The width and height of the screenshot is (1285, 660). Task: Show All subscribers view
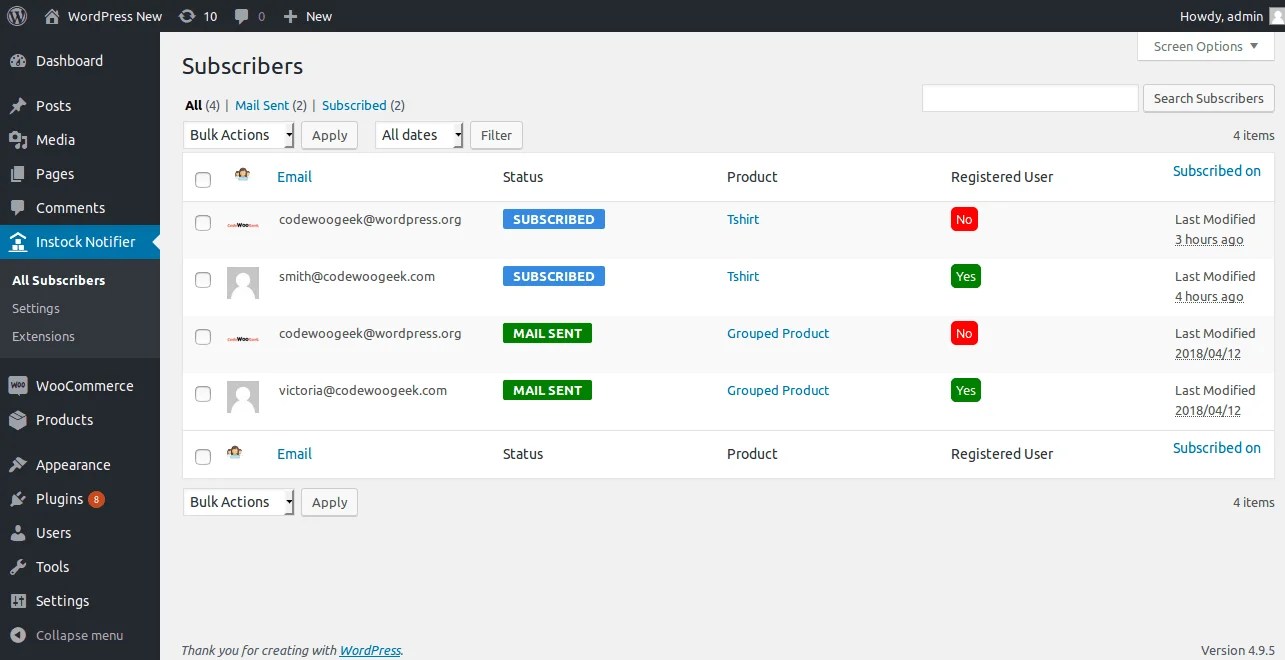click(193, 105)
